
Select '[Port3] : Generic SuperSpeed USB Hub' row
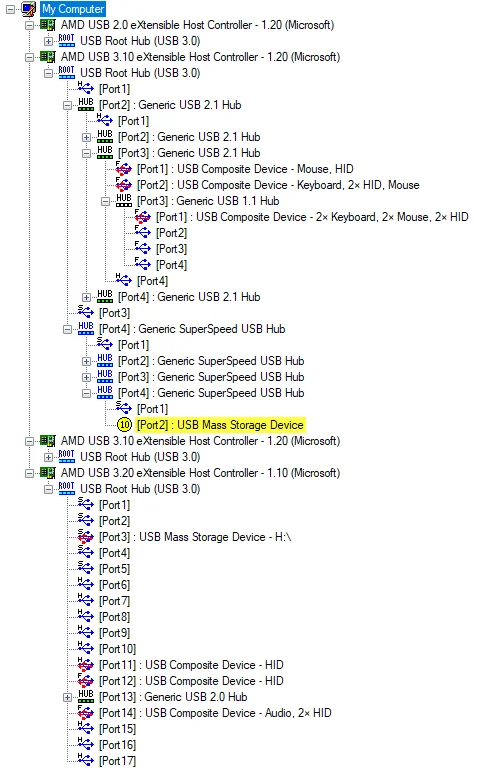211,377
